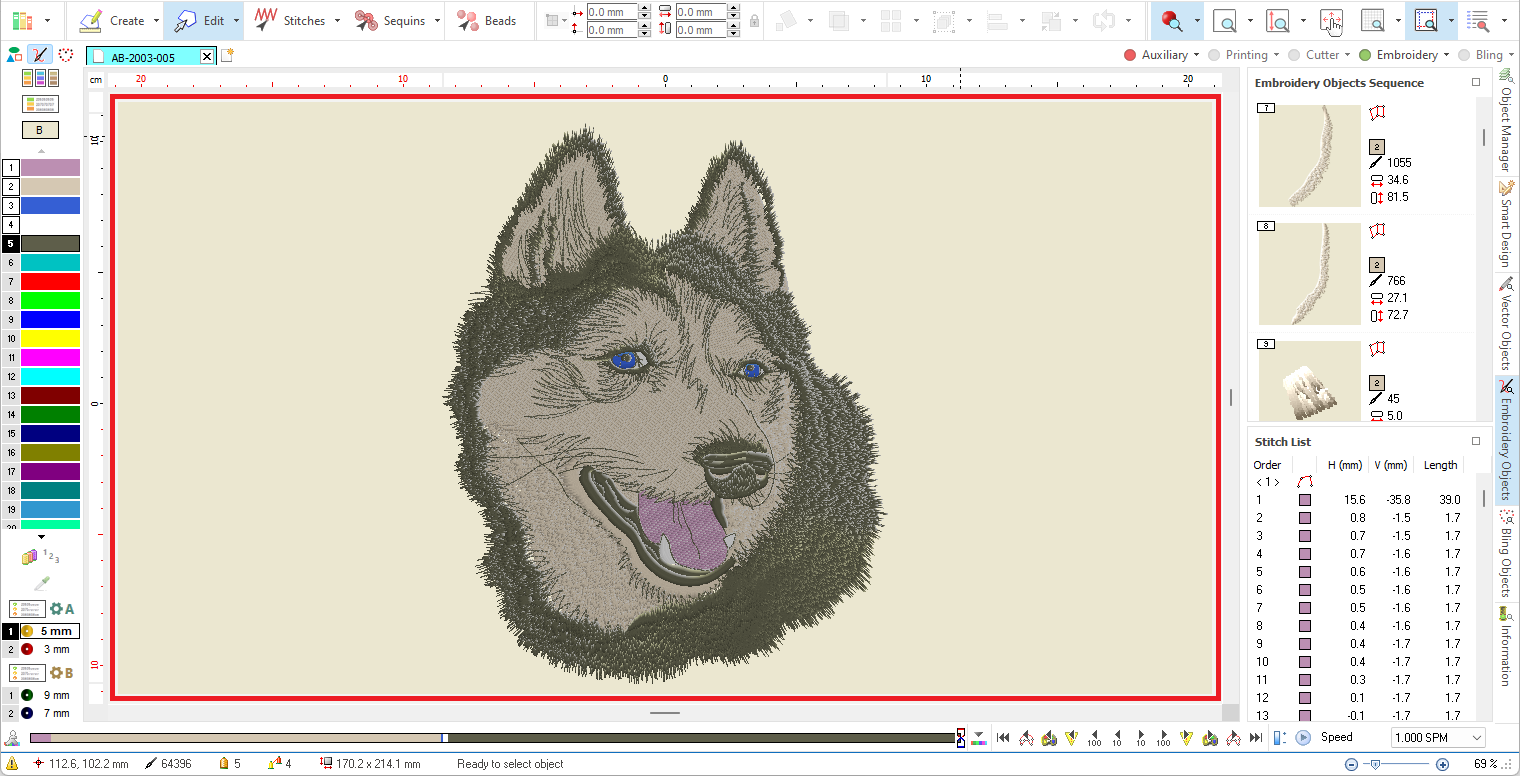This screenshot has height=776, width=1520.
Task: Toggle the Printing layer indicator
Action: click(1214, 55)
